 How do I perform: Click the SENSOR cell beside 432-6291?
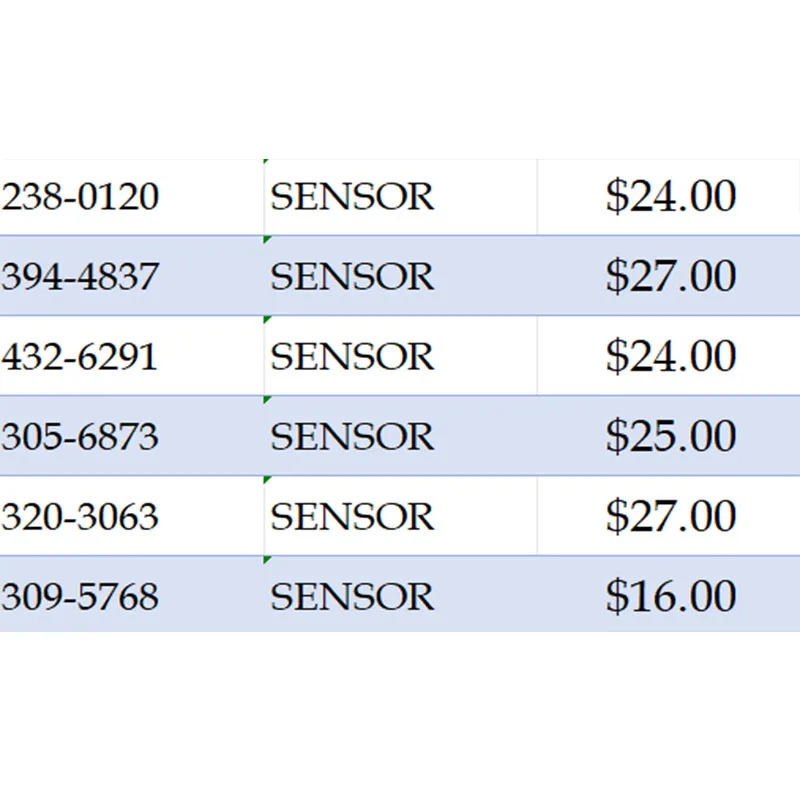pos(401,356)
